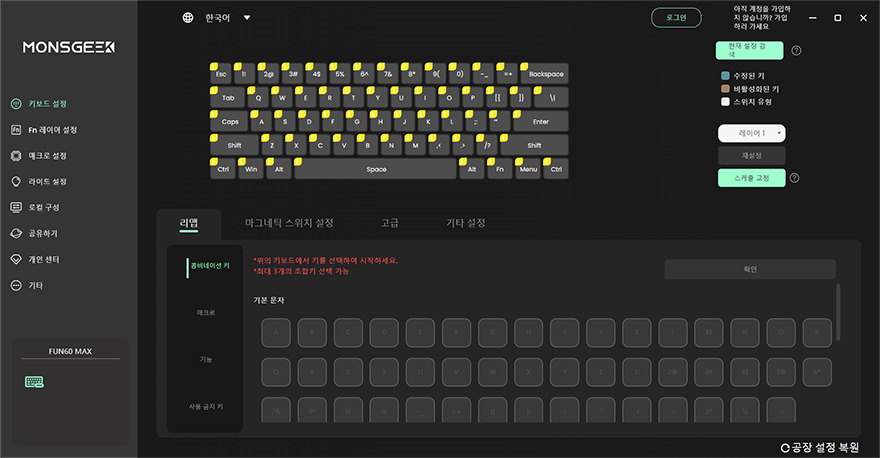Select the Menu key on the keyboard layout
Image resolution: width=880 pixels, height=458 pixels.
528,169
